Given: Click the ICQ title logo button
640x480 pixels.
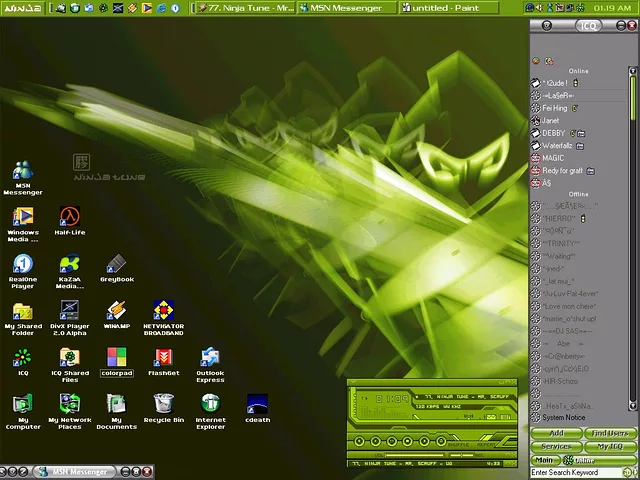Looking at the screenshot, I should (588, 26).
